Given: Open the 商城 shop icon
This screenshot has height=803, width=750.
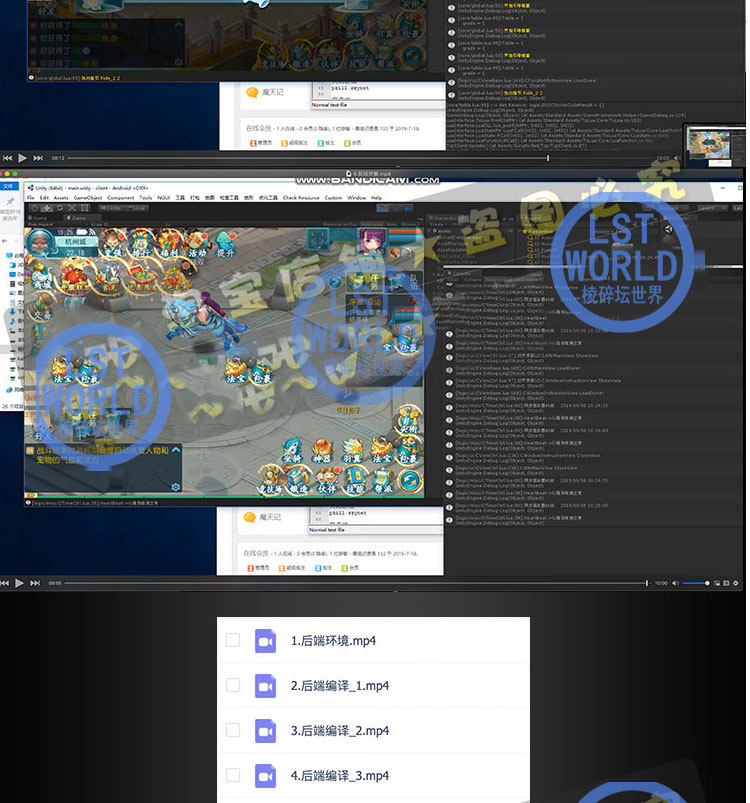Looking at the screenshot, I should (x=42, y=277).
